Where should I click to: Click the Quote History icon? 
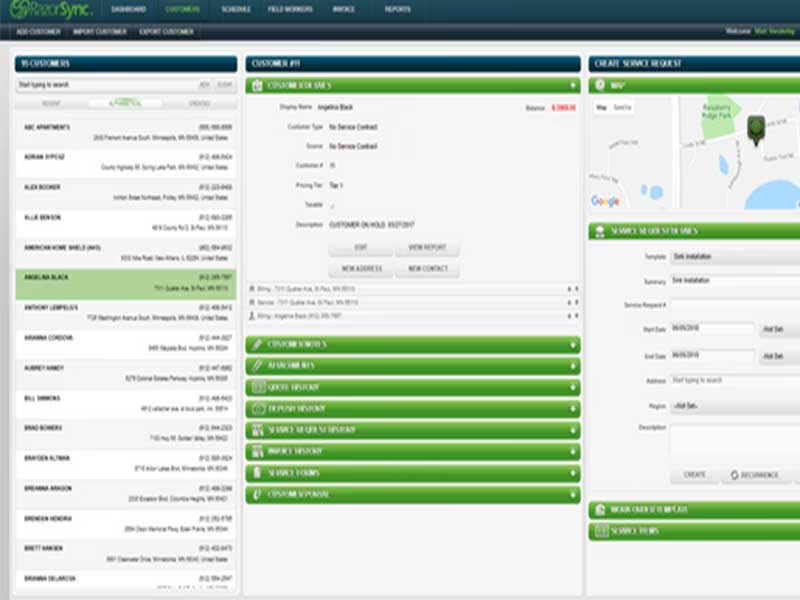pyautogui.click(x=258, y=387)
